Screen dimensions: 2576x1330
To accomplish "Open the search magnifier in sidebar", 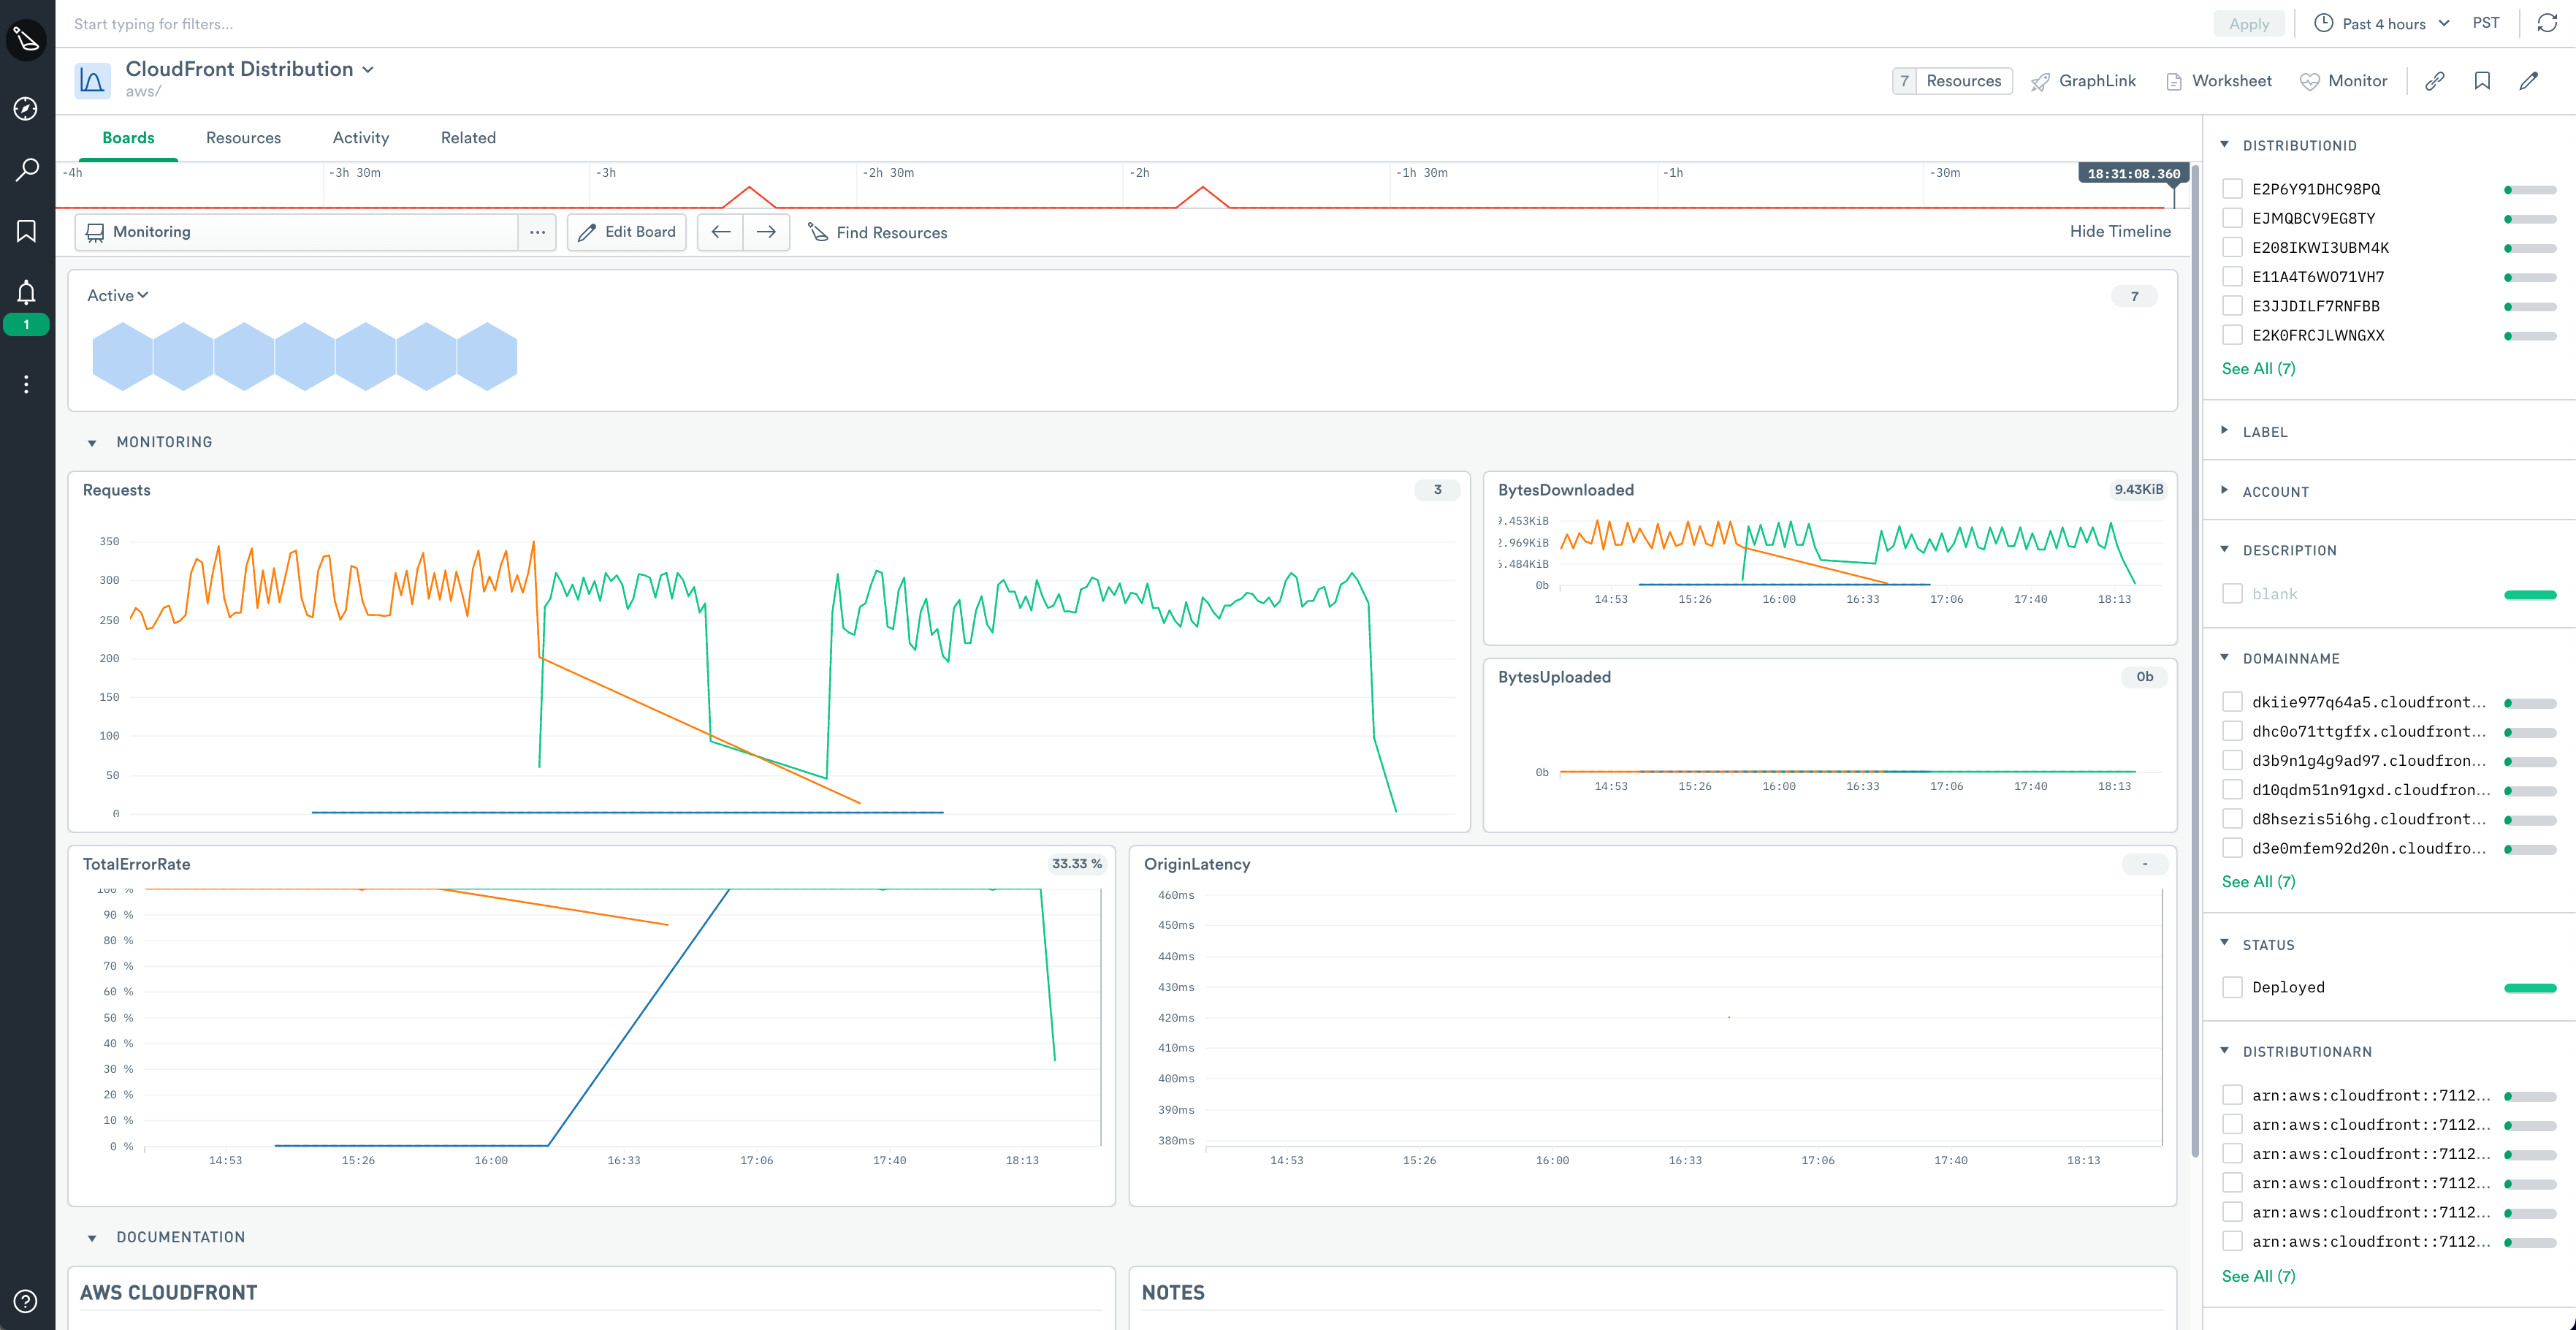I will tap(26, 170).
